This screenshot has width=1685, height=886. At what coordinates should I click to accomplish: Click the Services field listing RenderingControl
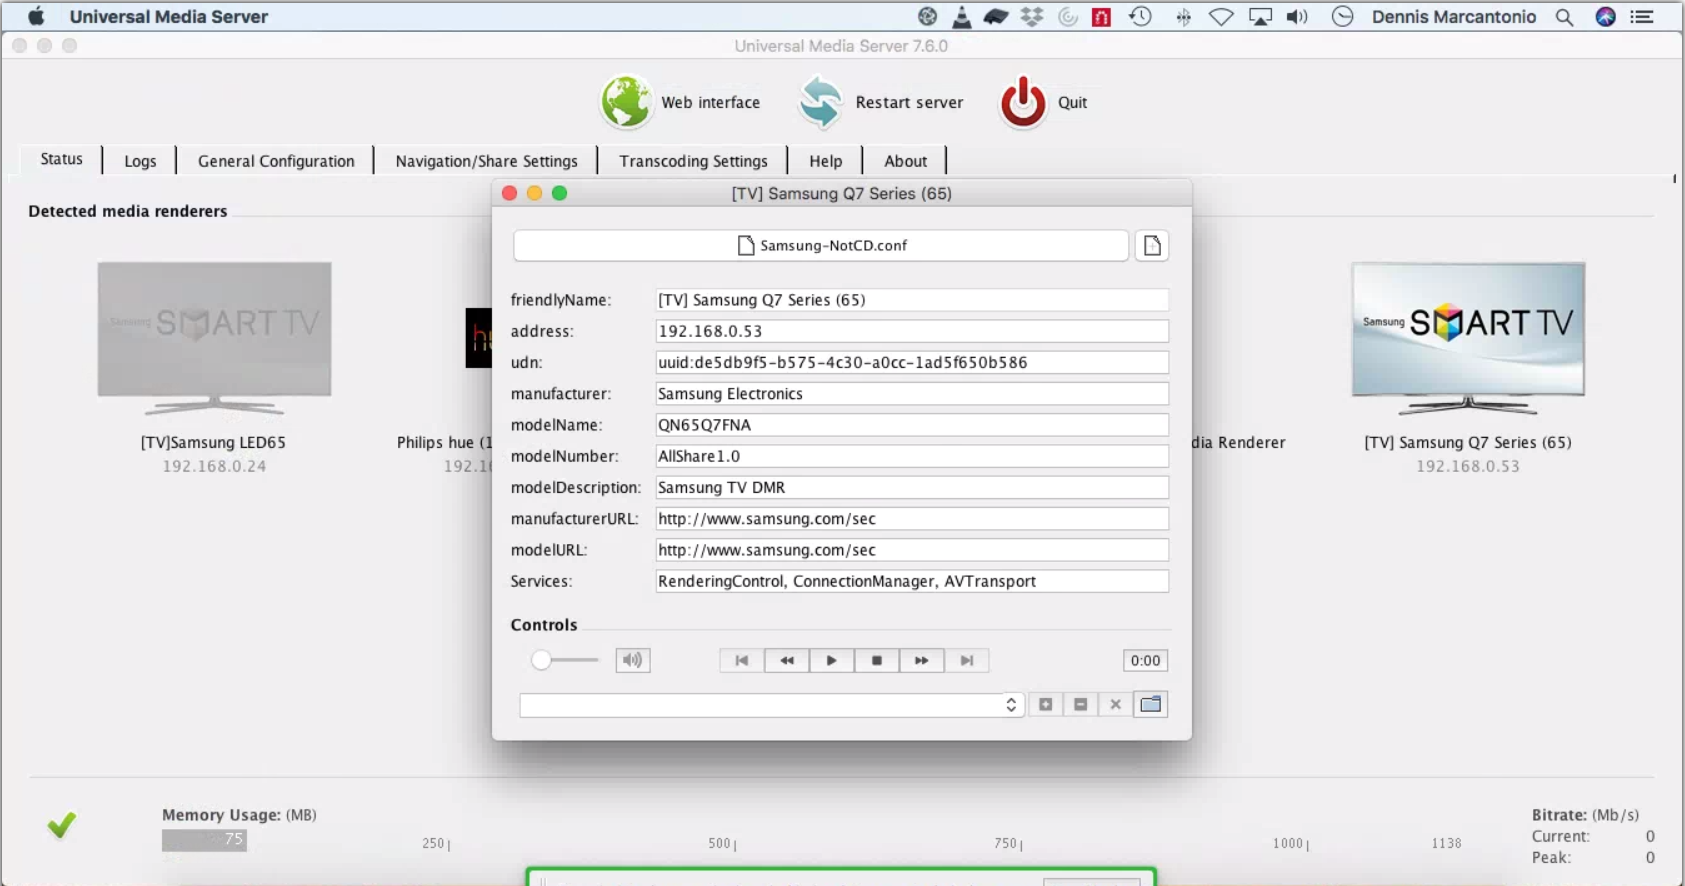[912, 581]
